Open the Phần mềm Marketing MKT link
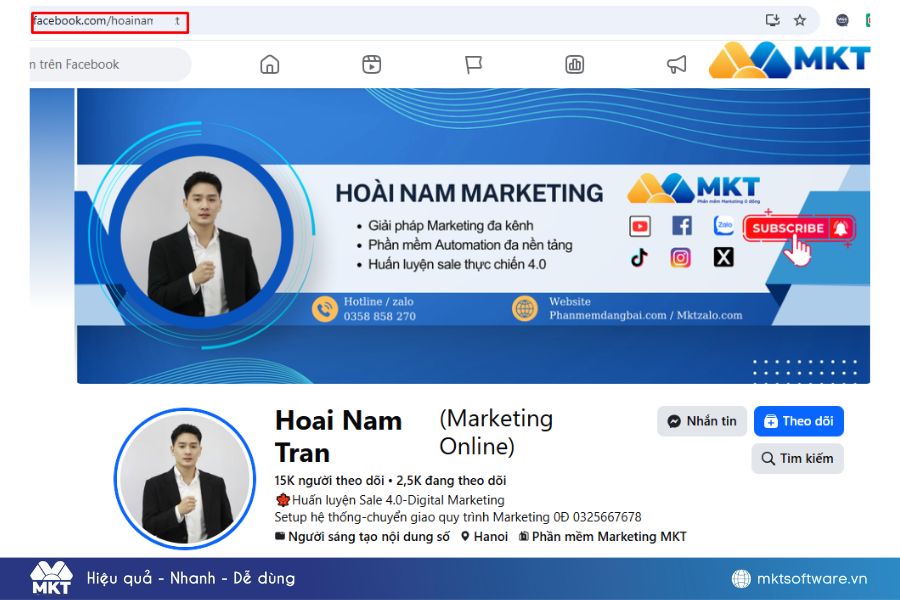The height and width of the screenshot is (600, 900). tap(608, 537)
